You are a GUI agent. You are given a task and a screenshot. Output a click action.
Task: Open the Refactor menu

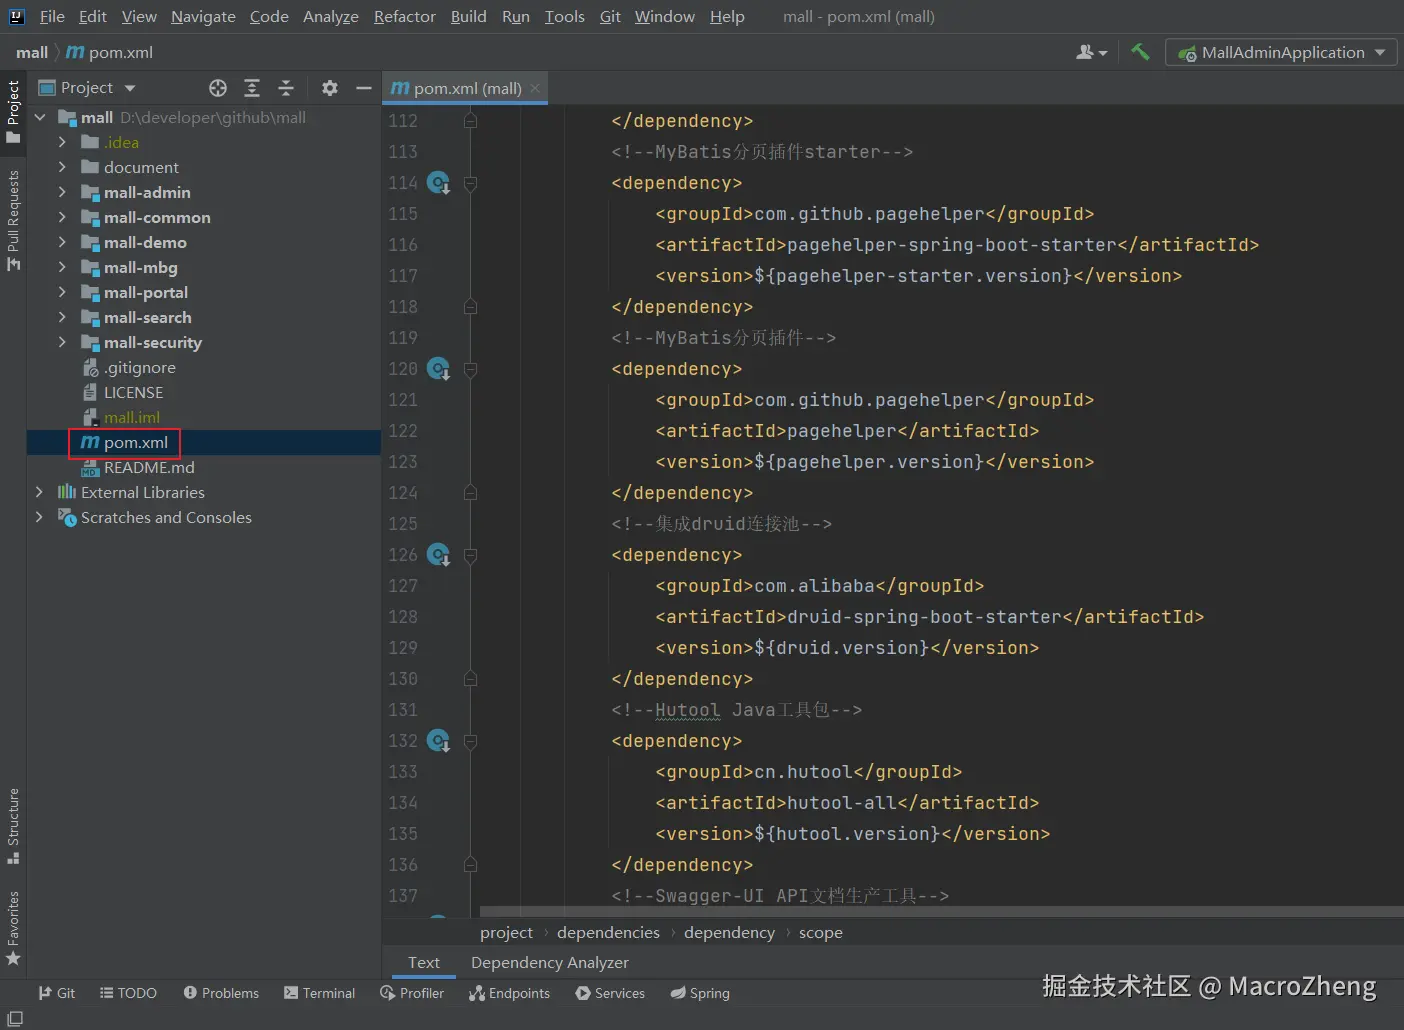(404, 17)
